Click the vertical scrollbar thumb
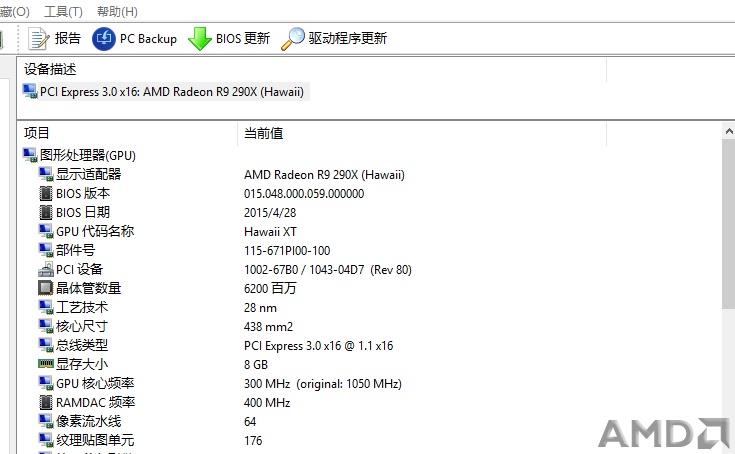Viewport: 735px width, 454px height. 729,224
